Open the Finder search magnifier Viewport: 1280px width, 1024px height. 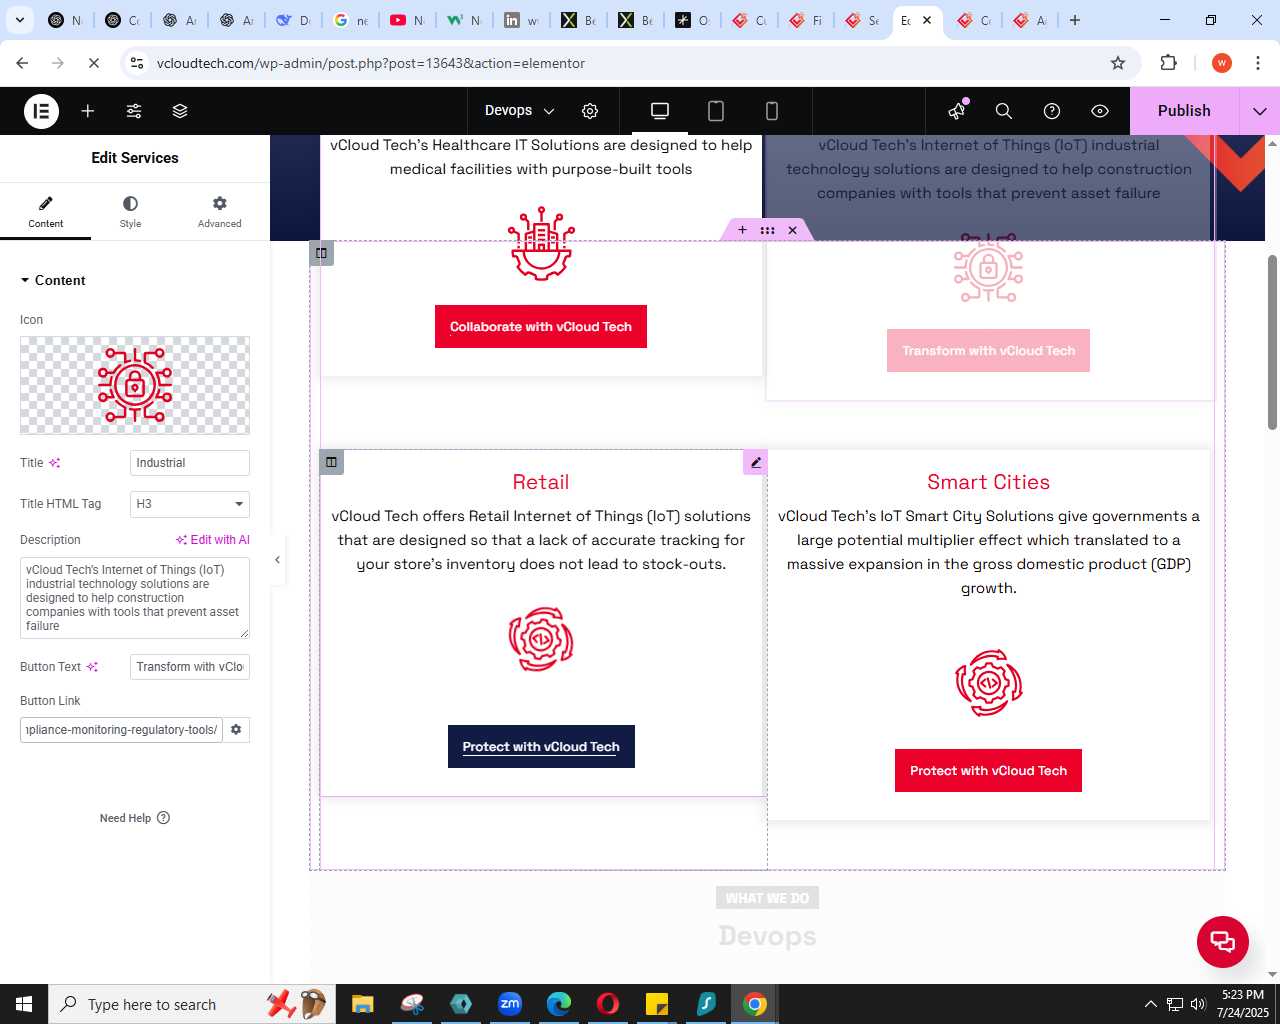click(x=1004, y=111)
